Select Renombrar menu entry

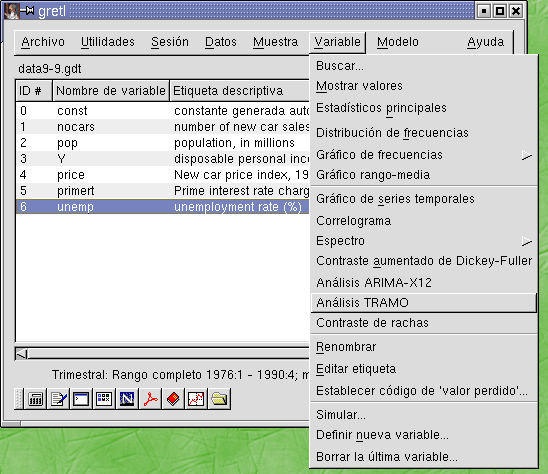click(424, 347)
